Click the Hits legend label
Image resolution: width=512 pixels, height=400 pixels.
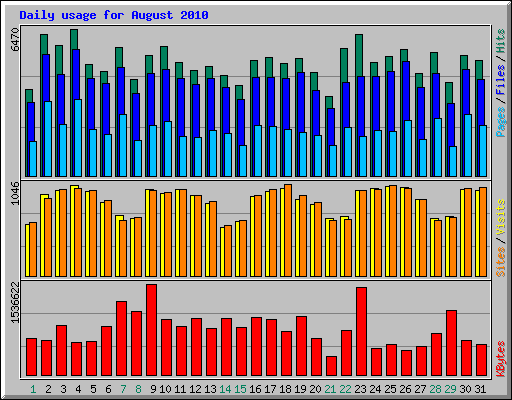click(500, 41)
